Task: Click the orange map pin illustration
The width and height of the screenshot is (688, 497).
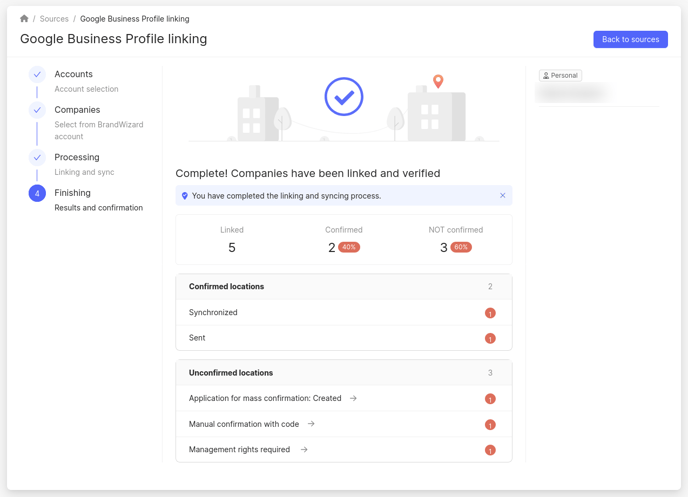Action: 438,81
